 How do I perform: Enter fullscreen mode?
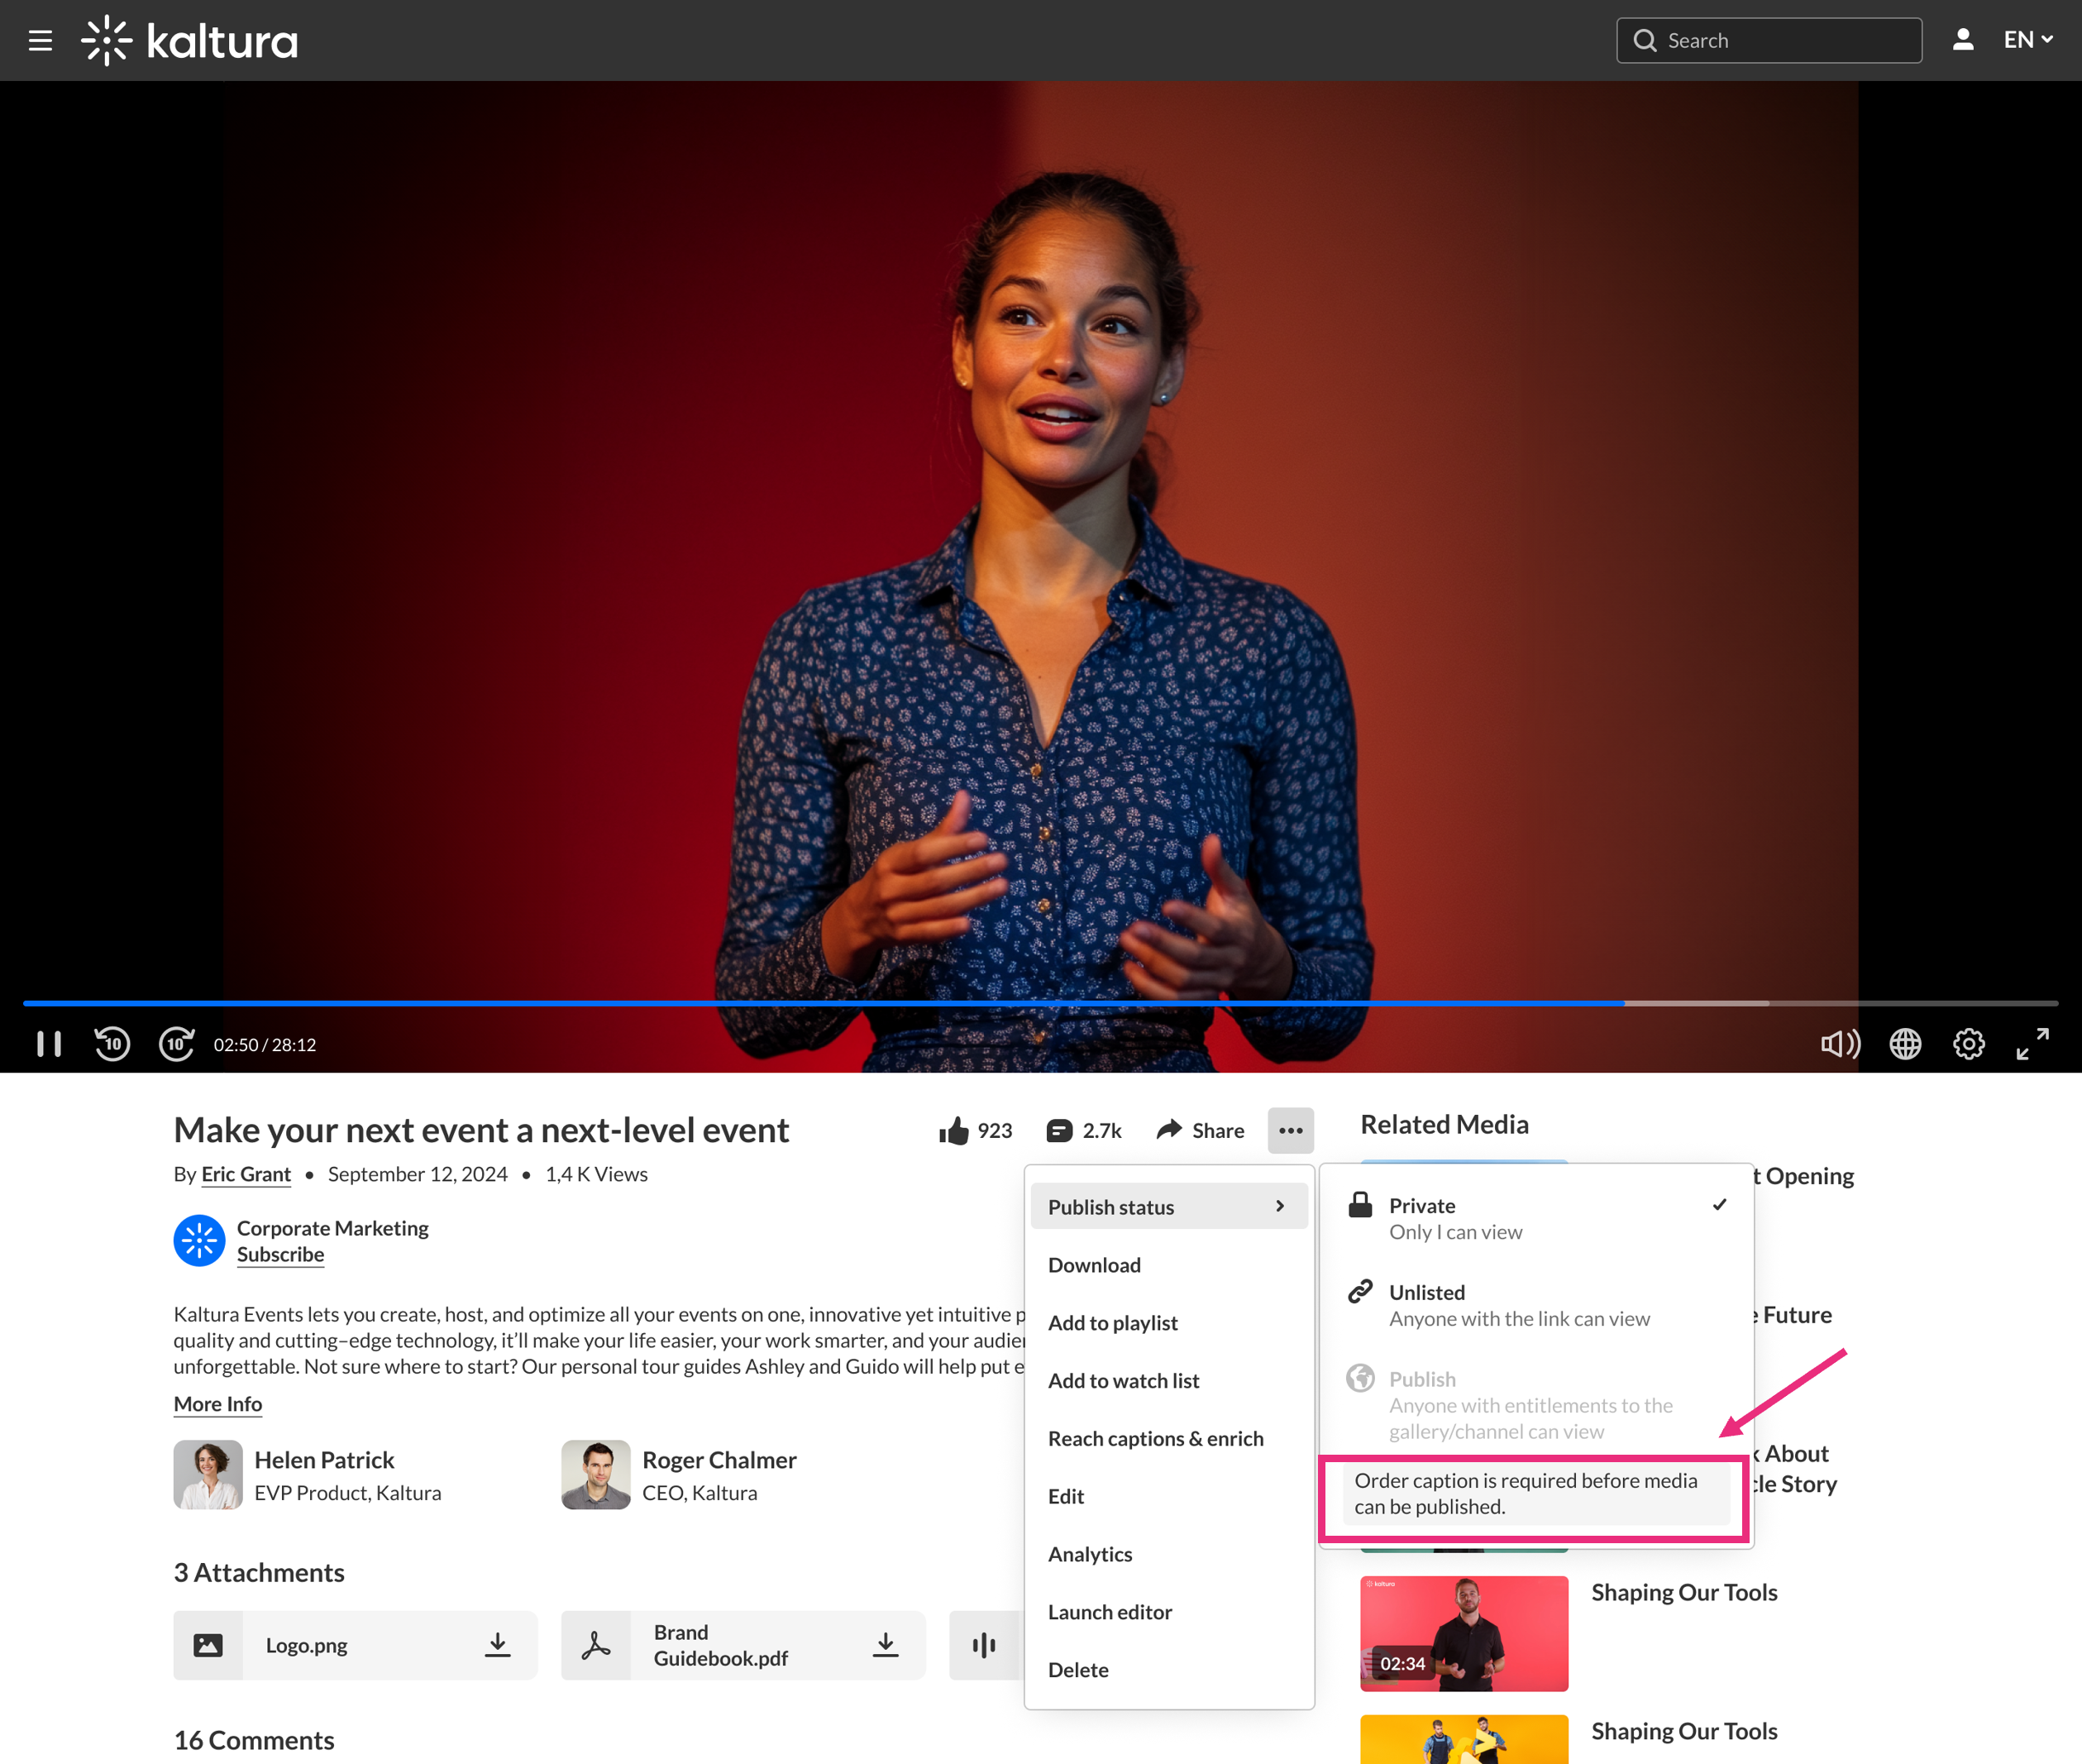2032,1044
